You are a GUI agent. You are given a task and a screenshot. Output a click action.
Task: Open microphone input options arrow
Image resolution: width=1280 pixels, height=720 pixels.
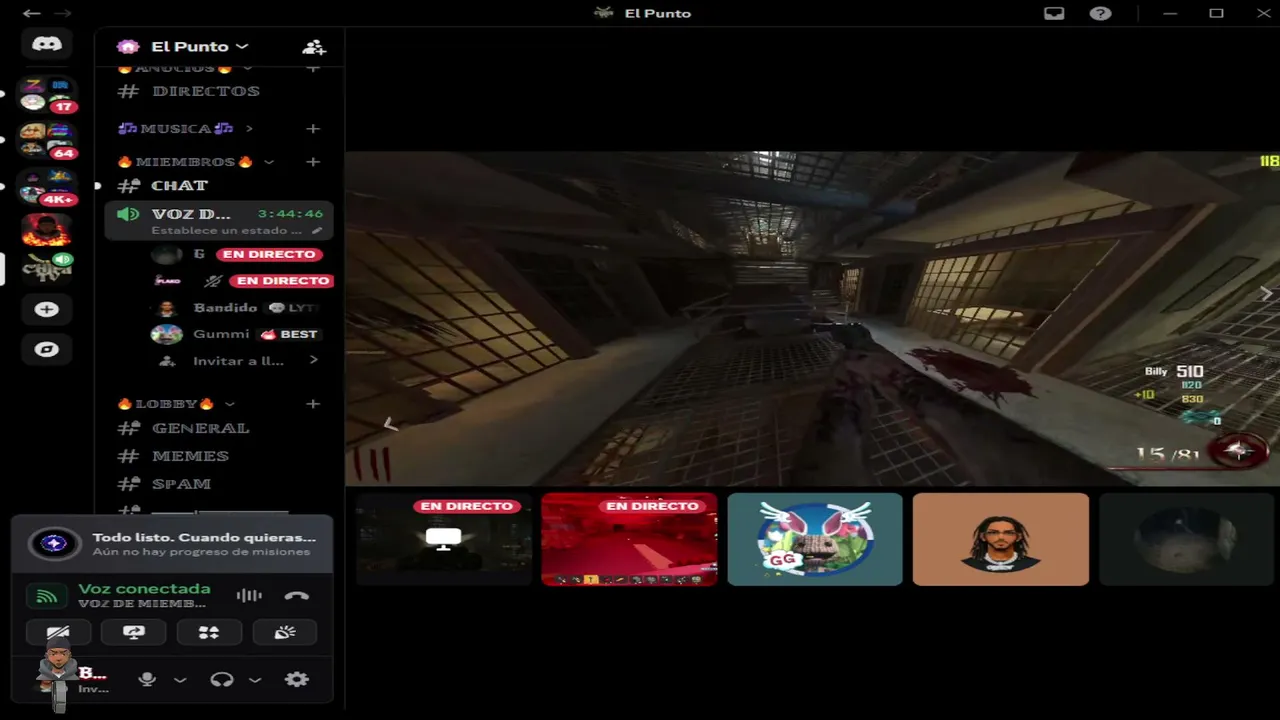tap(180, 680)
